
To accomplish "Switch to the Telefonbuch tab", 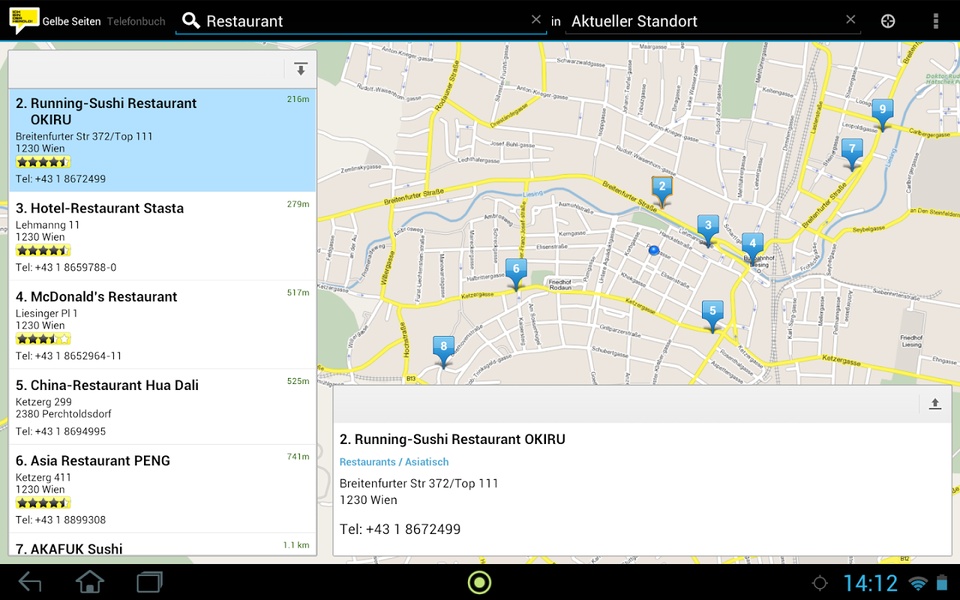I will pyautogui.click(x=136, y=21).
